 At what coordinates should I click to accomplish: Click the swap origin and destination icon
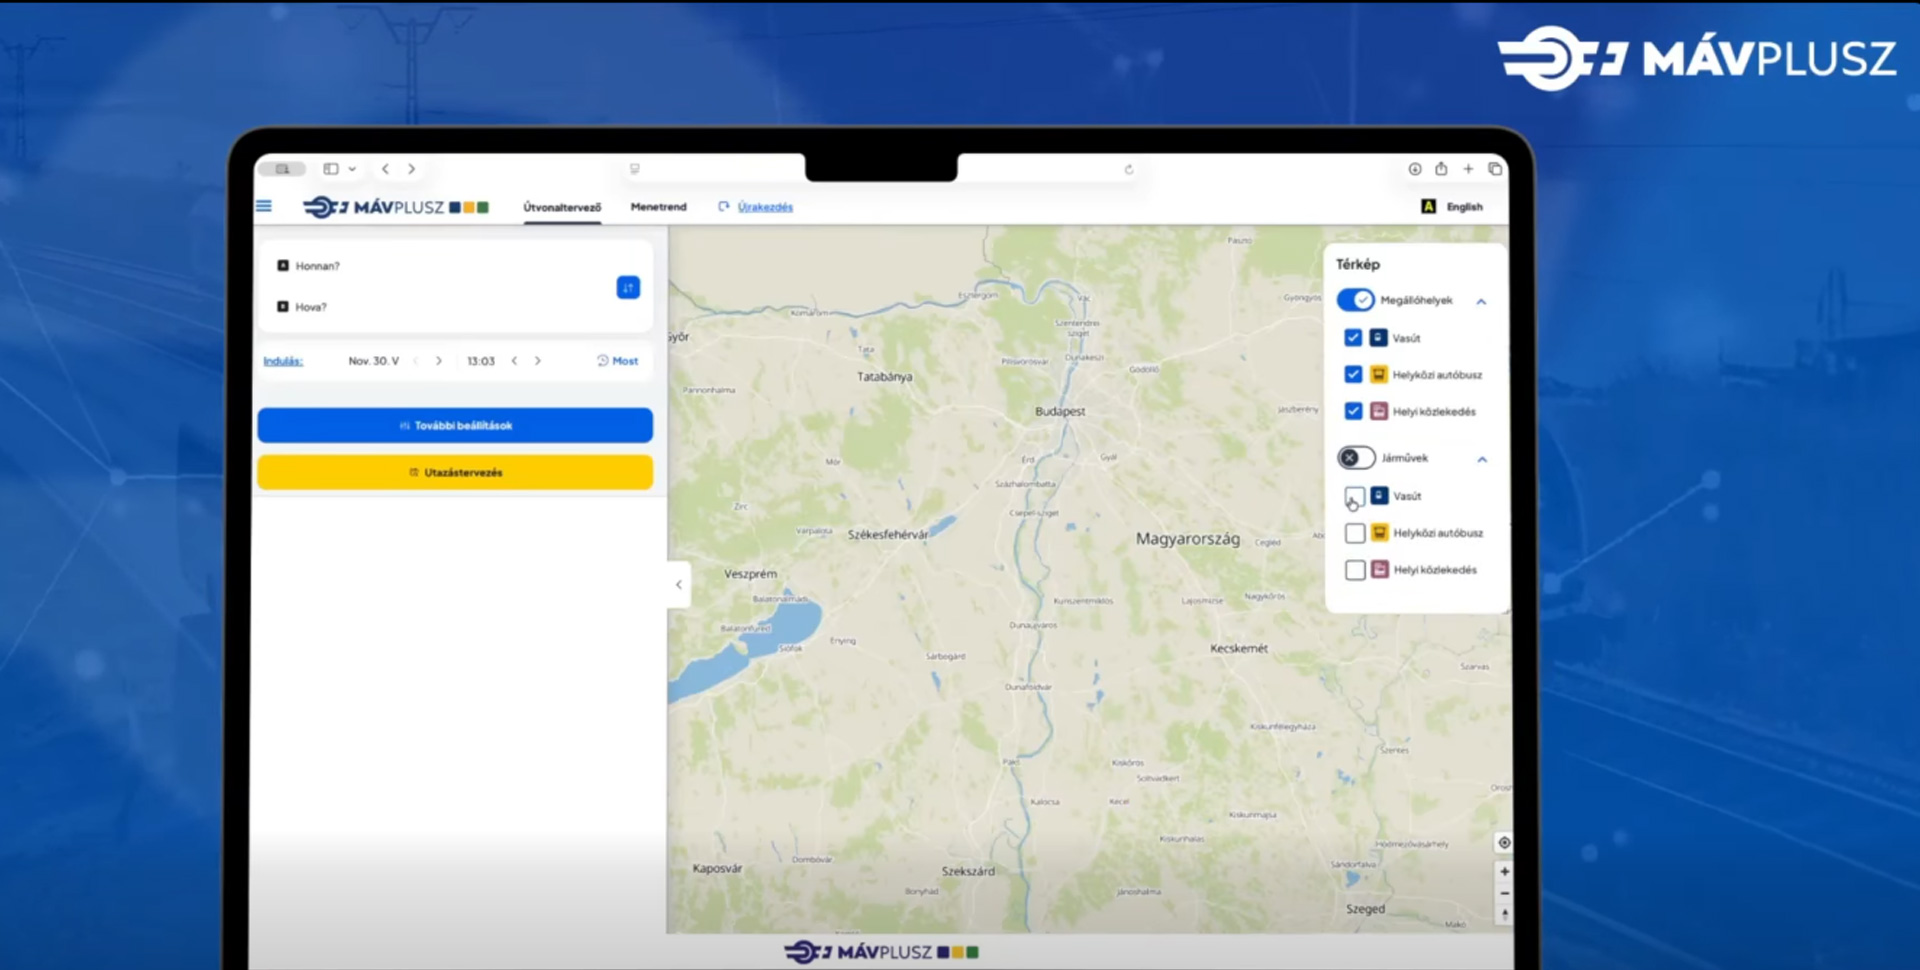coord(628,288)
